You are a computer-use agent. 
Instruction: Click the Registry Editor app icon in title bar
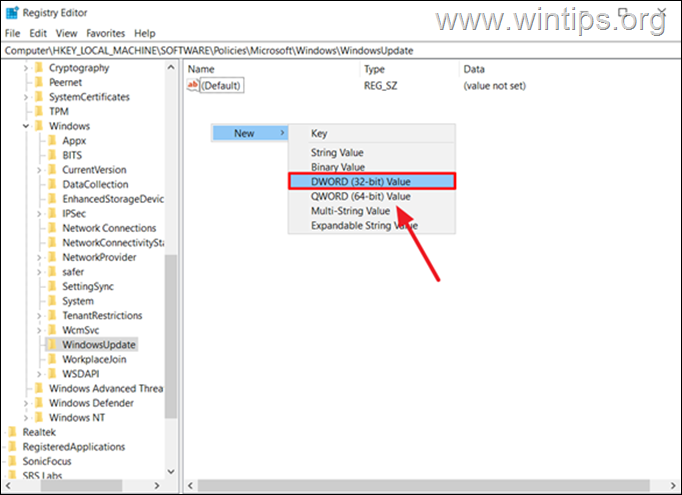pyautogui.click(x=12, y=13)
